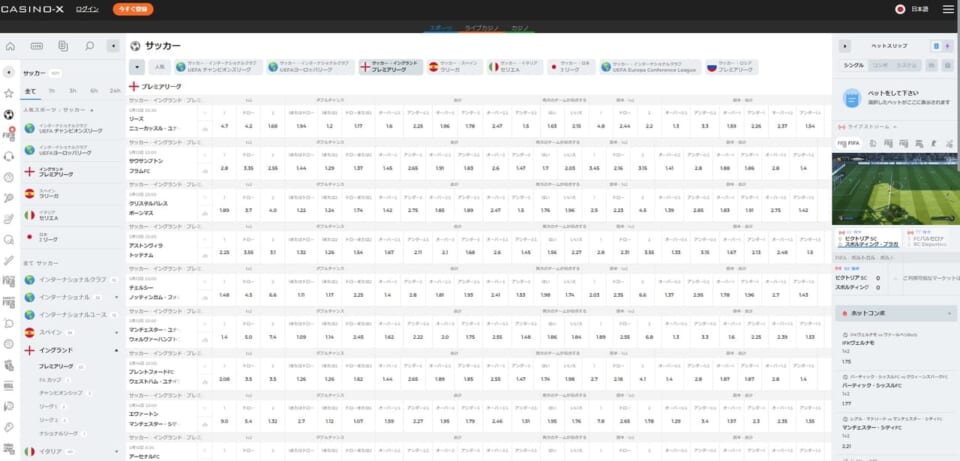
Task: Switch to the カジノ top tab
Action: pyautogui.click(x=520, y=28)
